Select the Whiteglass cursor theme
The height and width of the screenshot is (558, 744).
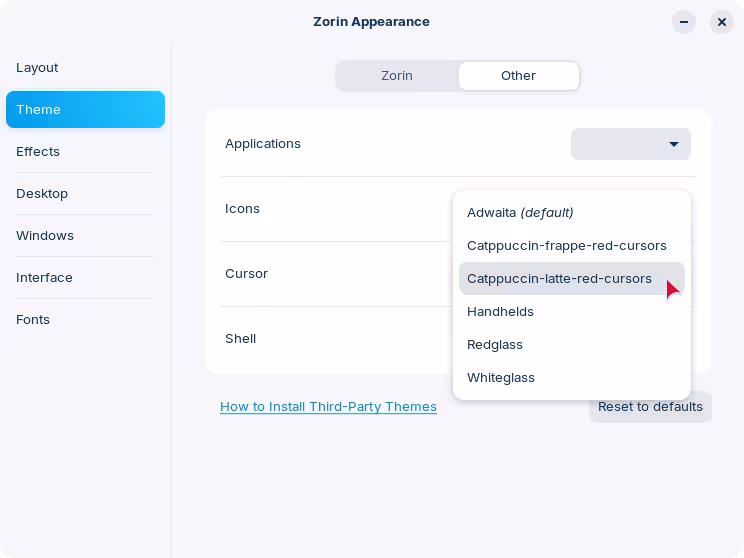(501, 378)
